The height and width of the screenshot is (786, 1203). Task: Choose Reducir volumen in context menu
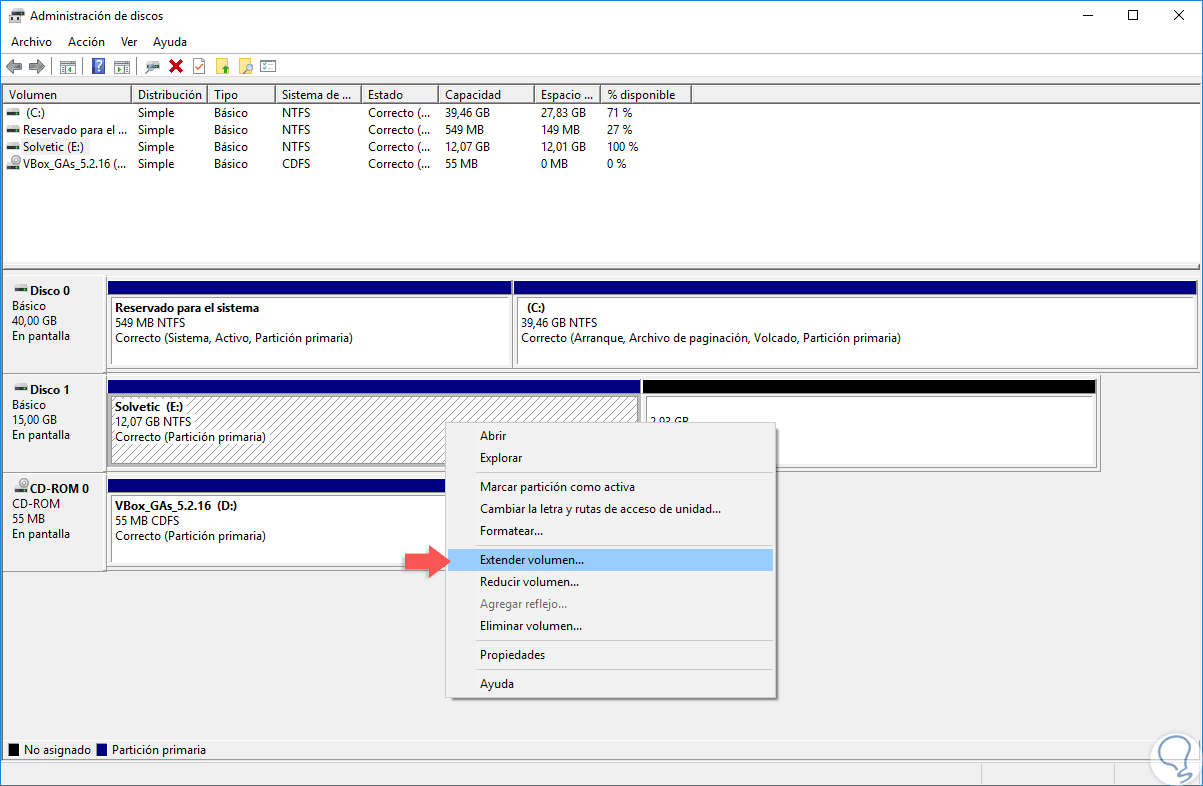click(529, 582)
